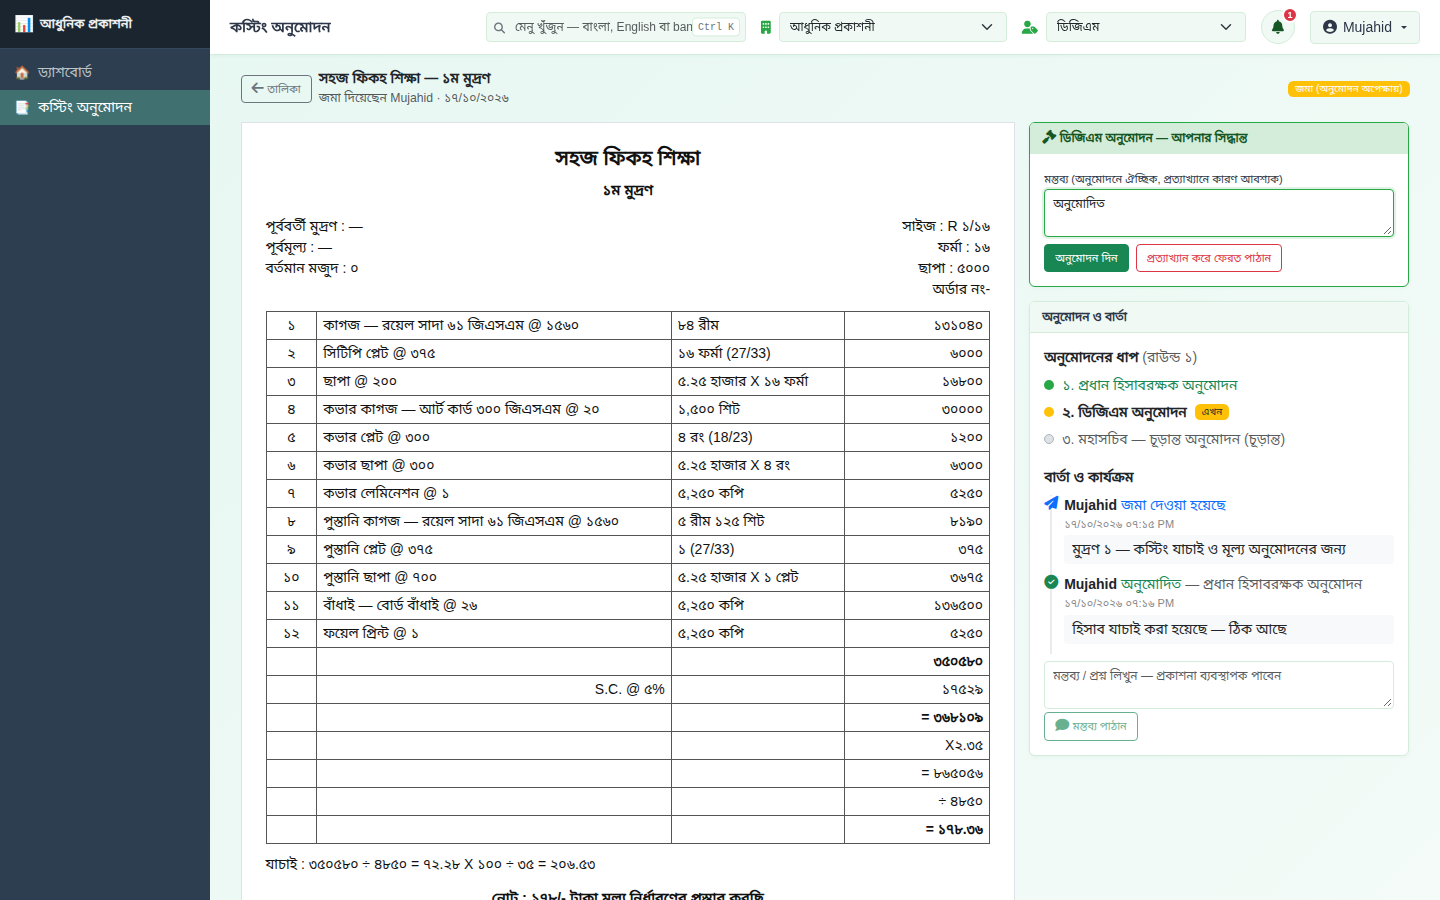1440x900 pixels.
Task: Click the document icon beside কস্টিং অনুমোদন
Action: [x=22, y=108]
